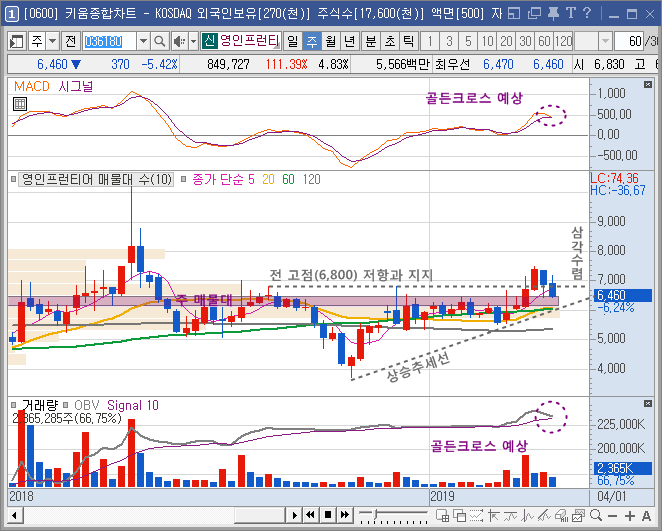Expand the speaker options dropdown
662x531 pixels.
193,41
